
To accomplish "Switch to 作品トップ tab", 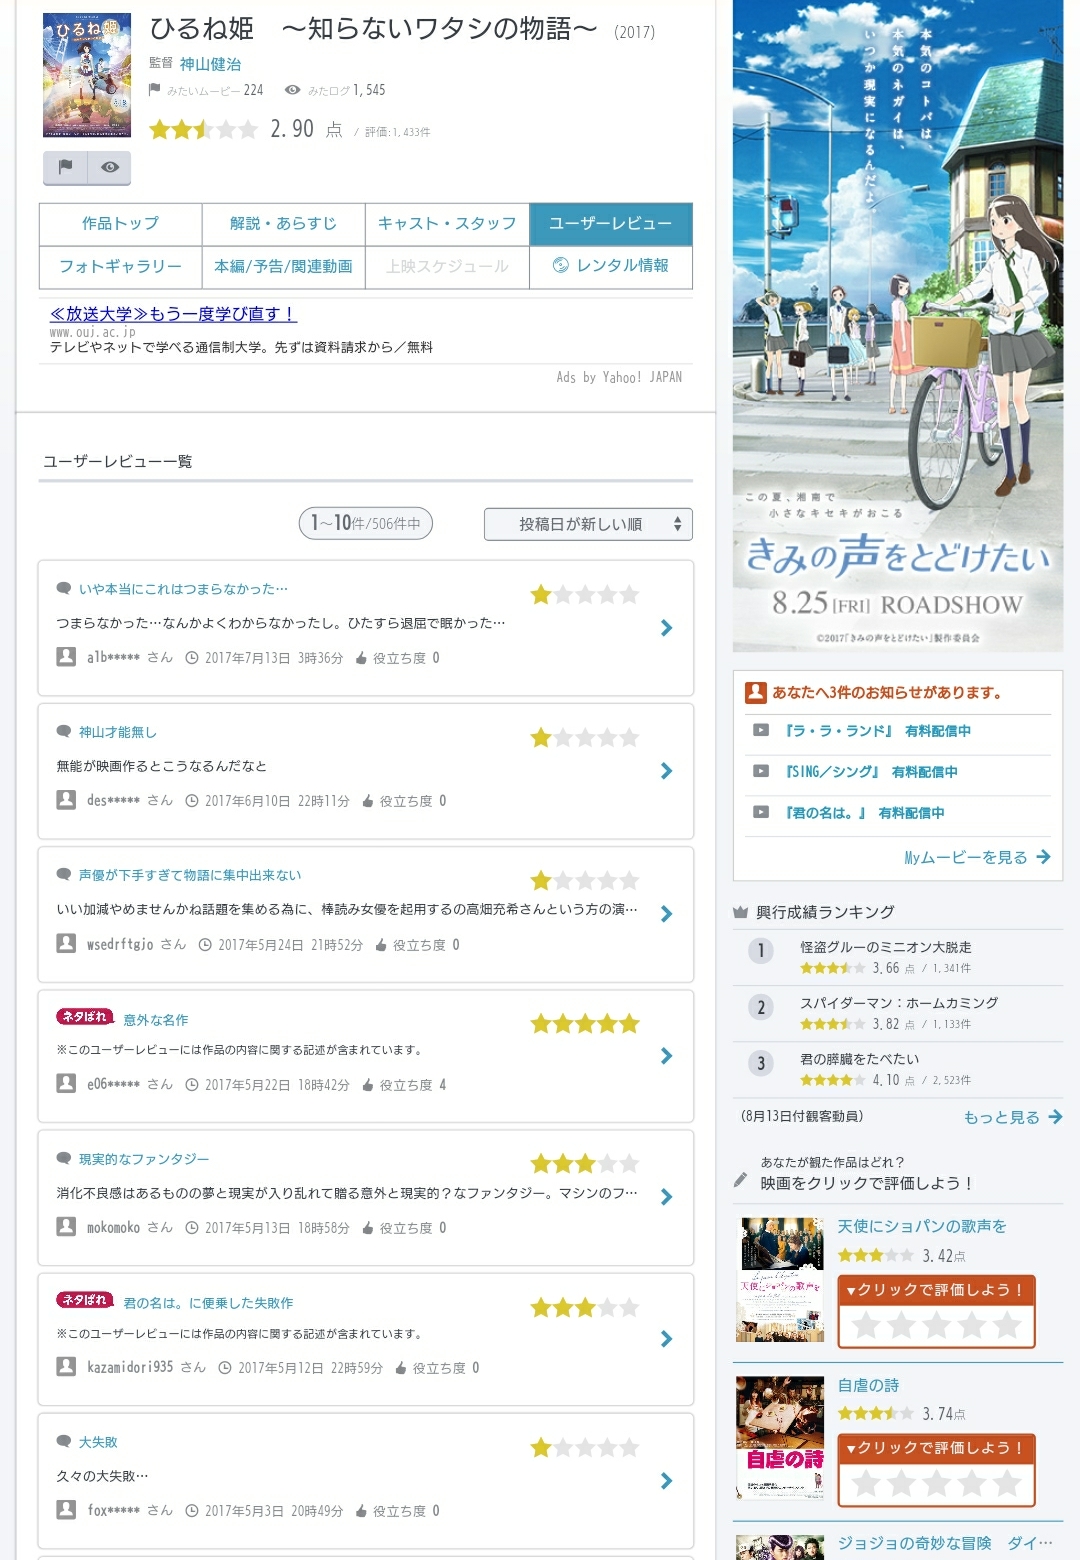I will click(x=121, y=224).
